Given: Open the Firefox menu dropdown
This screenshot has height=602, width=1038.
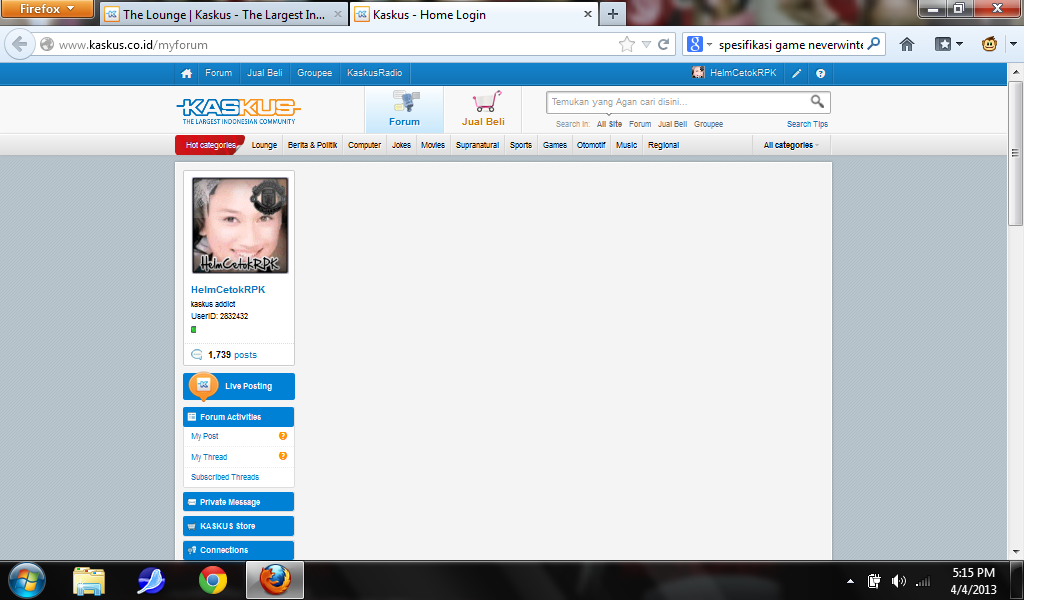Looking at the screenshot, I should tap(47, 9).
